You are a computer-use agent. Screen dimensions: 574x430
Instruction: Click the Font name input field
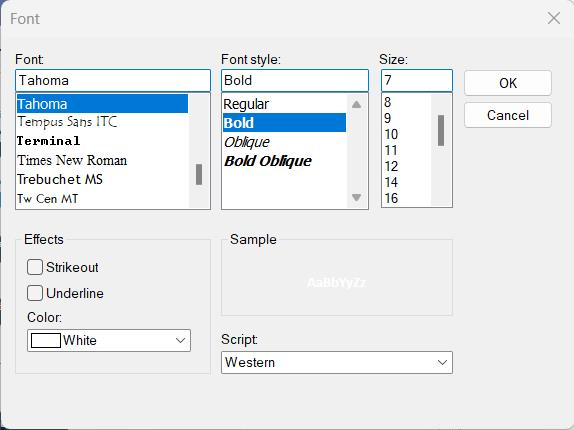click(113, 81)
